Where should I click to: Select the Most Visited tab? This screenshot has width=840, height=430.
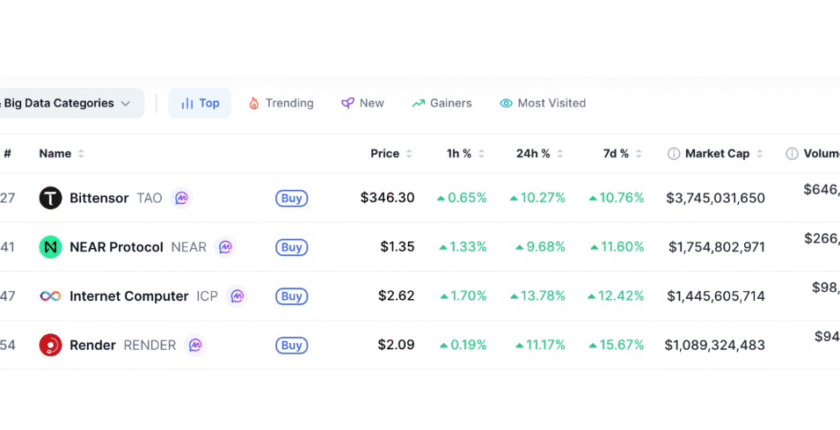point(543,103)
